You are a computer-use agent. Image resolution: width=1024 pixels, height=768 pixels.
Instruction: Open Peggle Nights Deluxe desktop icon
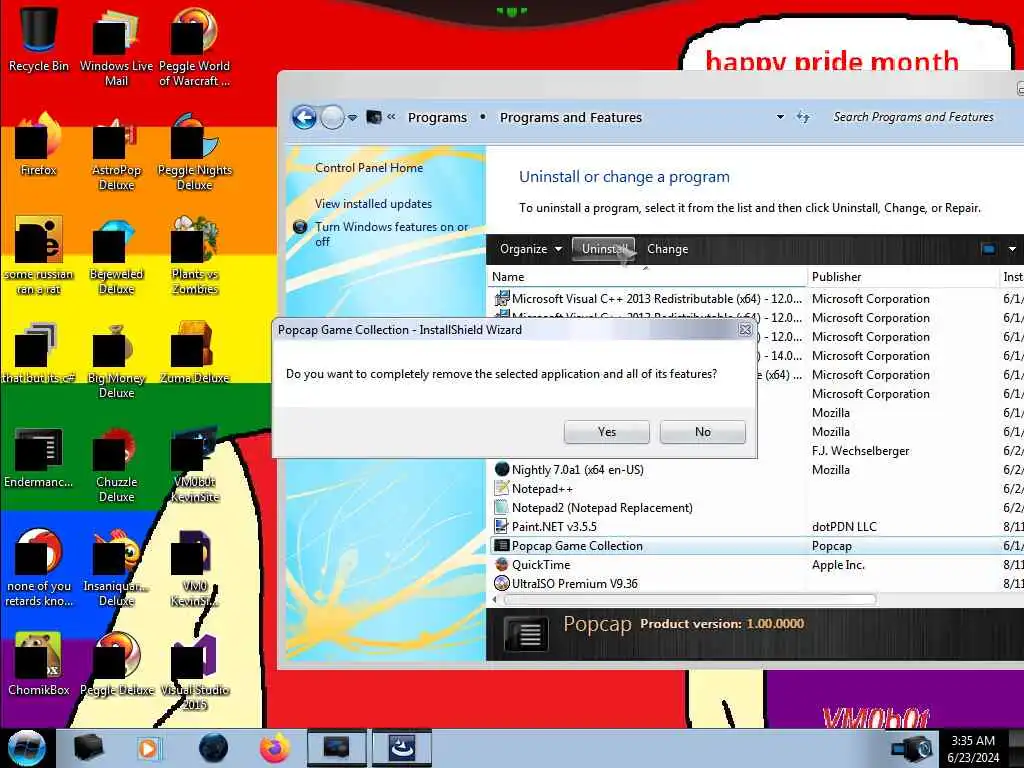pos(195,152)
